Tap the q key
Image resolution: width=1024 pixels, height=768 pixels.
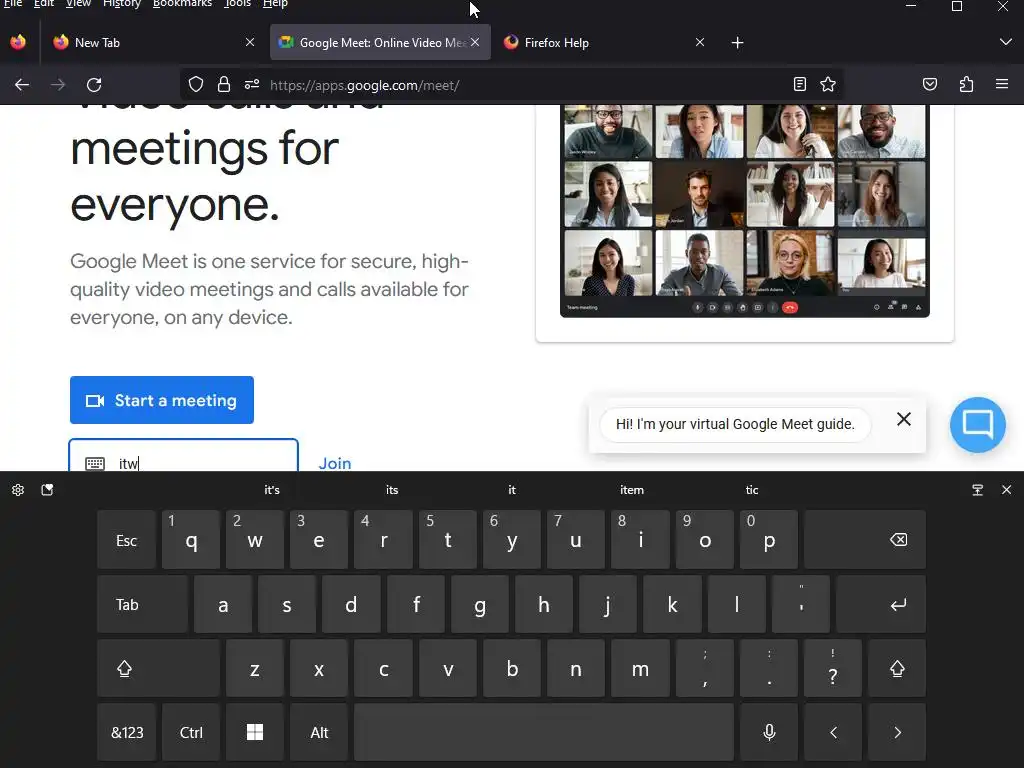coord(191,540)
